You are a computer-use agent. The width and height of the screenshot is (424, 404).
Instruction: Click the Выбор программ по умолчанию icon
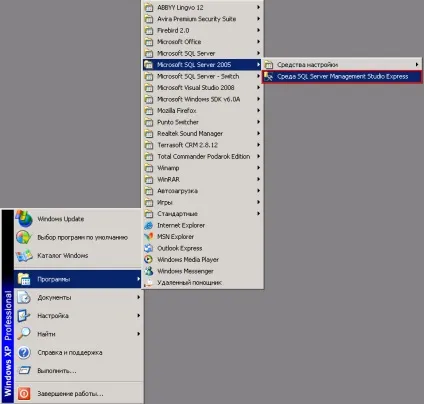24,237
